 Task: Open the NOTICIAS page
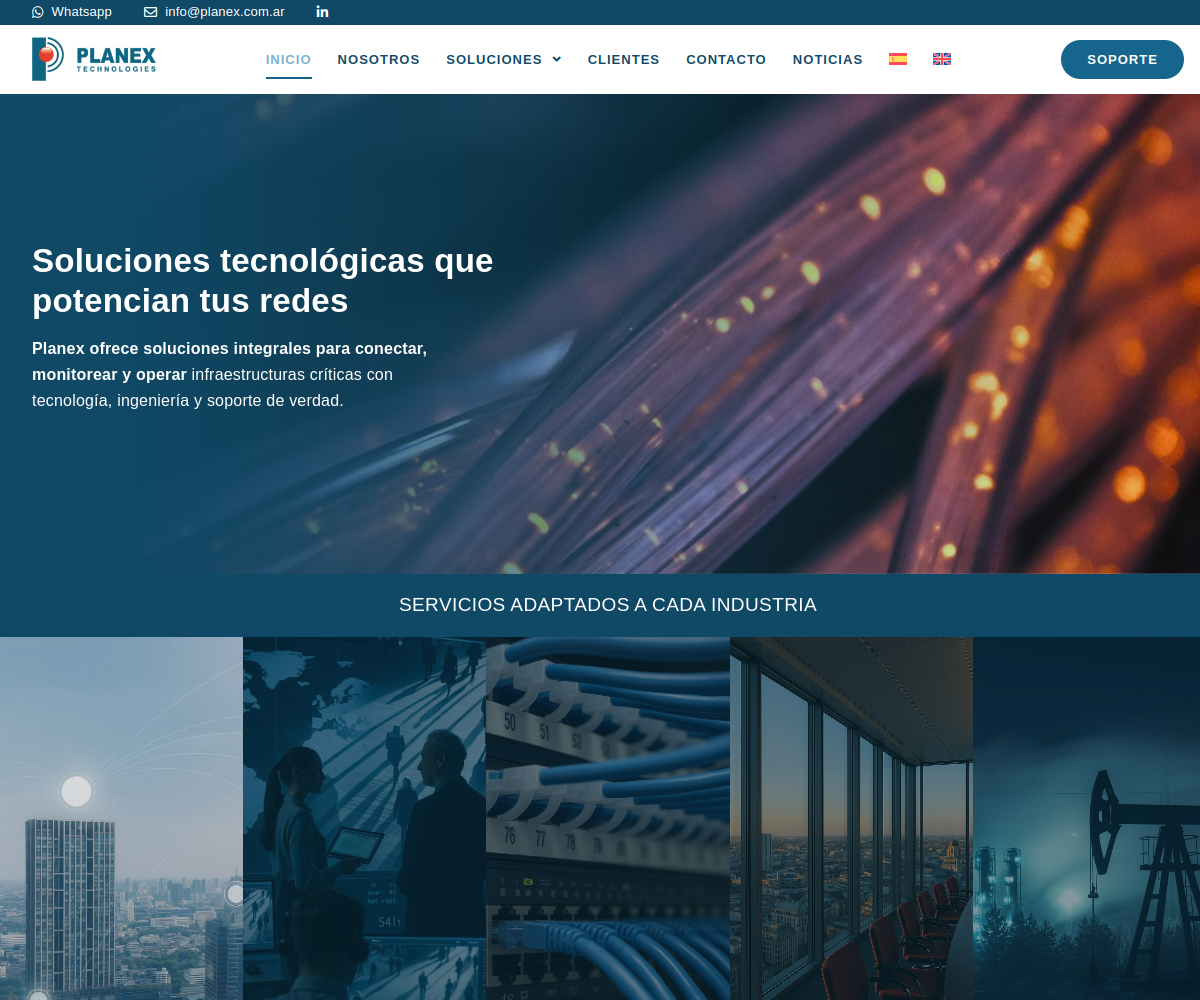point(828,60)
